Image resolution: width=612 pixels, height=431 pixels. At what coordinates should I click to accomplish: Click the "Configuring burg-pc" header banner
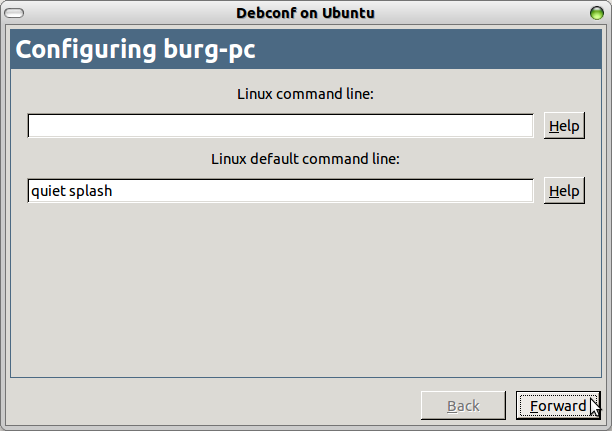pyautogui.click(x=305, y=51)
